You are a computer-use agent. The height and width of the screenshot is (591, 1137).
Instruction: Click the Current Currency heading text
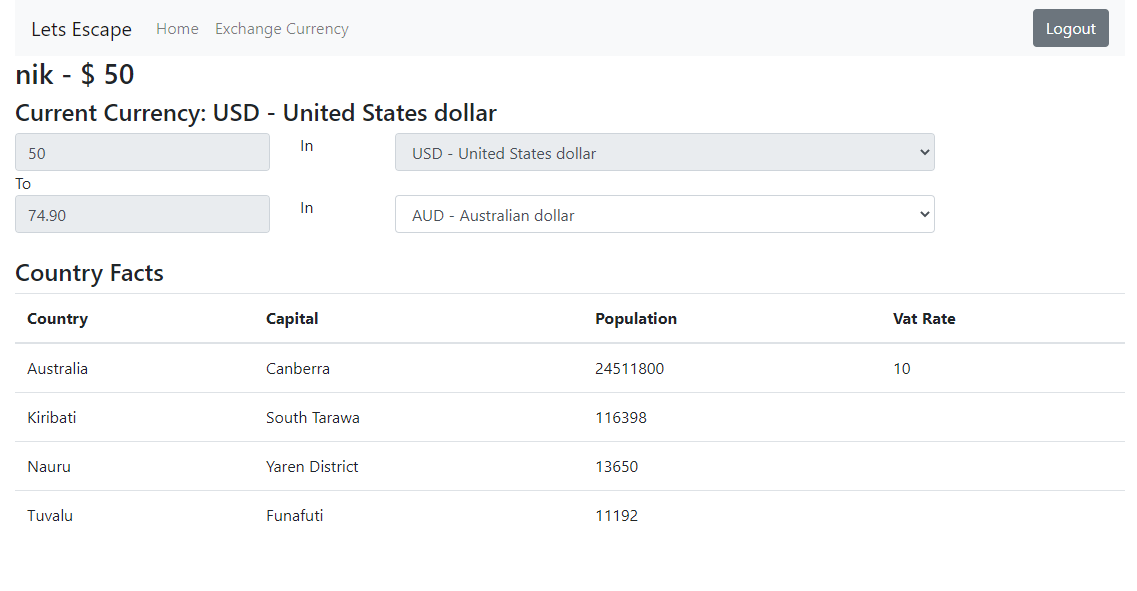255,113
